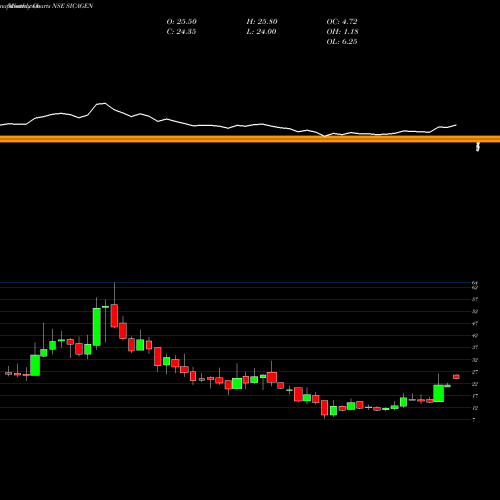Click the price axis label '57'
500x500 pixels.
coord(475,299)
